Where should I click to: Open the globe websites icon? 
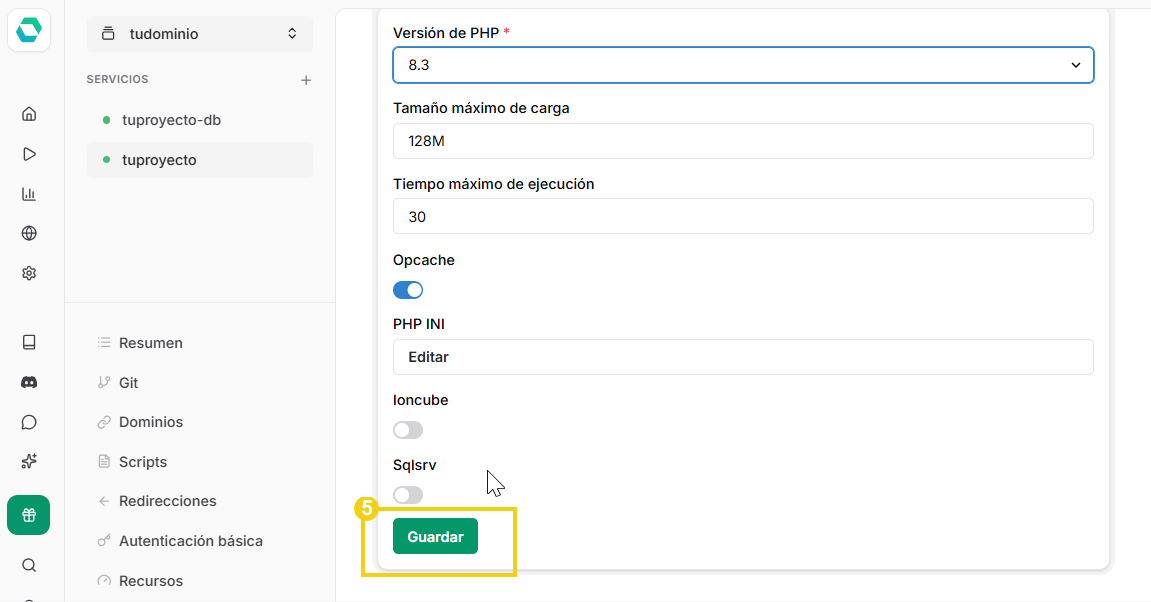[x=28, y=233]
